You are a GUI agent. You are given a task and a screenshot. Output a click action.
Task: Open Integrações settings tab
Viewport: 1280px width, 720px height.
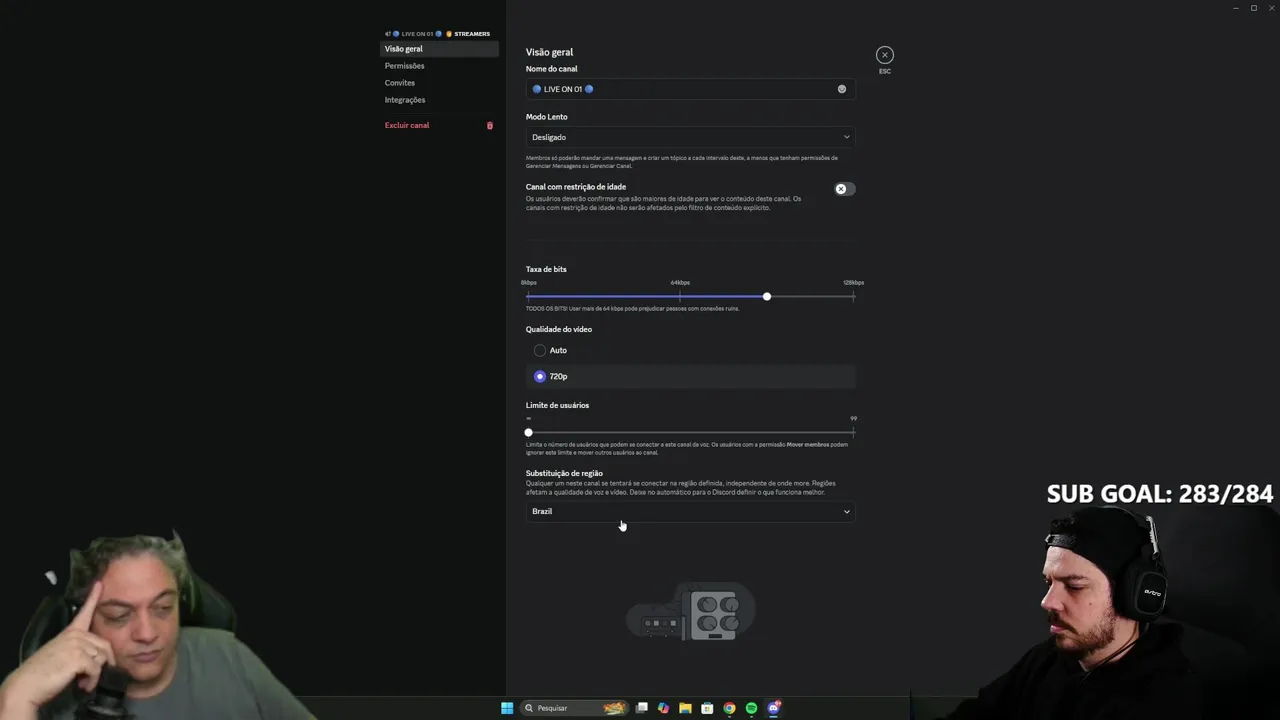(439, 100)
